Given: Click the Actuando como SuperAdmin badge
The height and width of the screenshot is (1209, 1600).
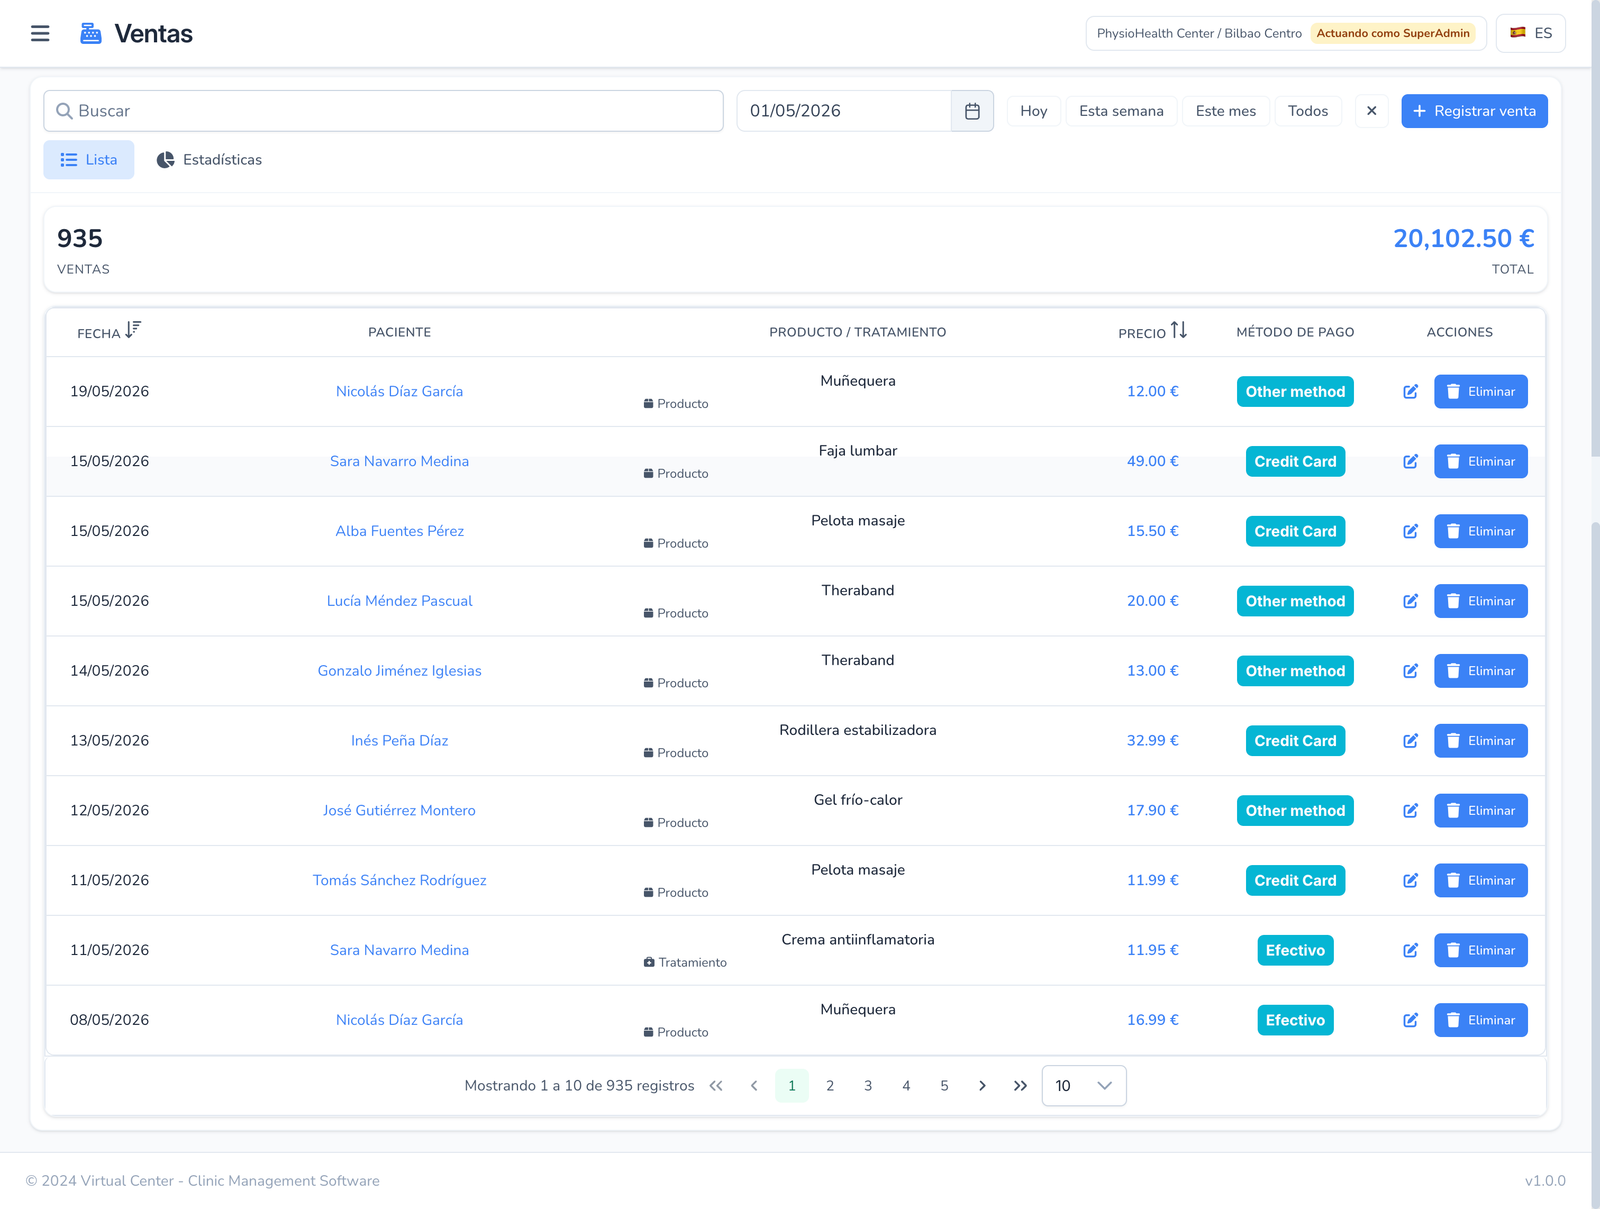Looking at the screenshot, I should (x=1393, y=33).
